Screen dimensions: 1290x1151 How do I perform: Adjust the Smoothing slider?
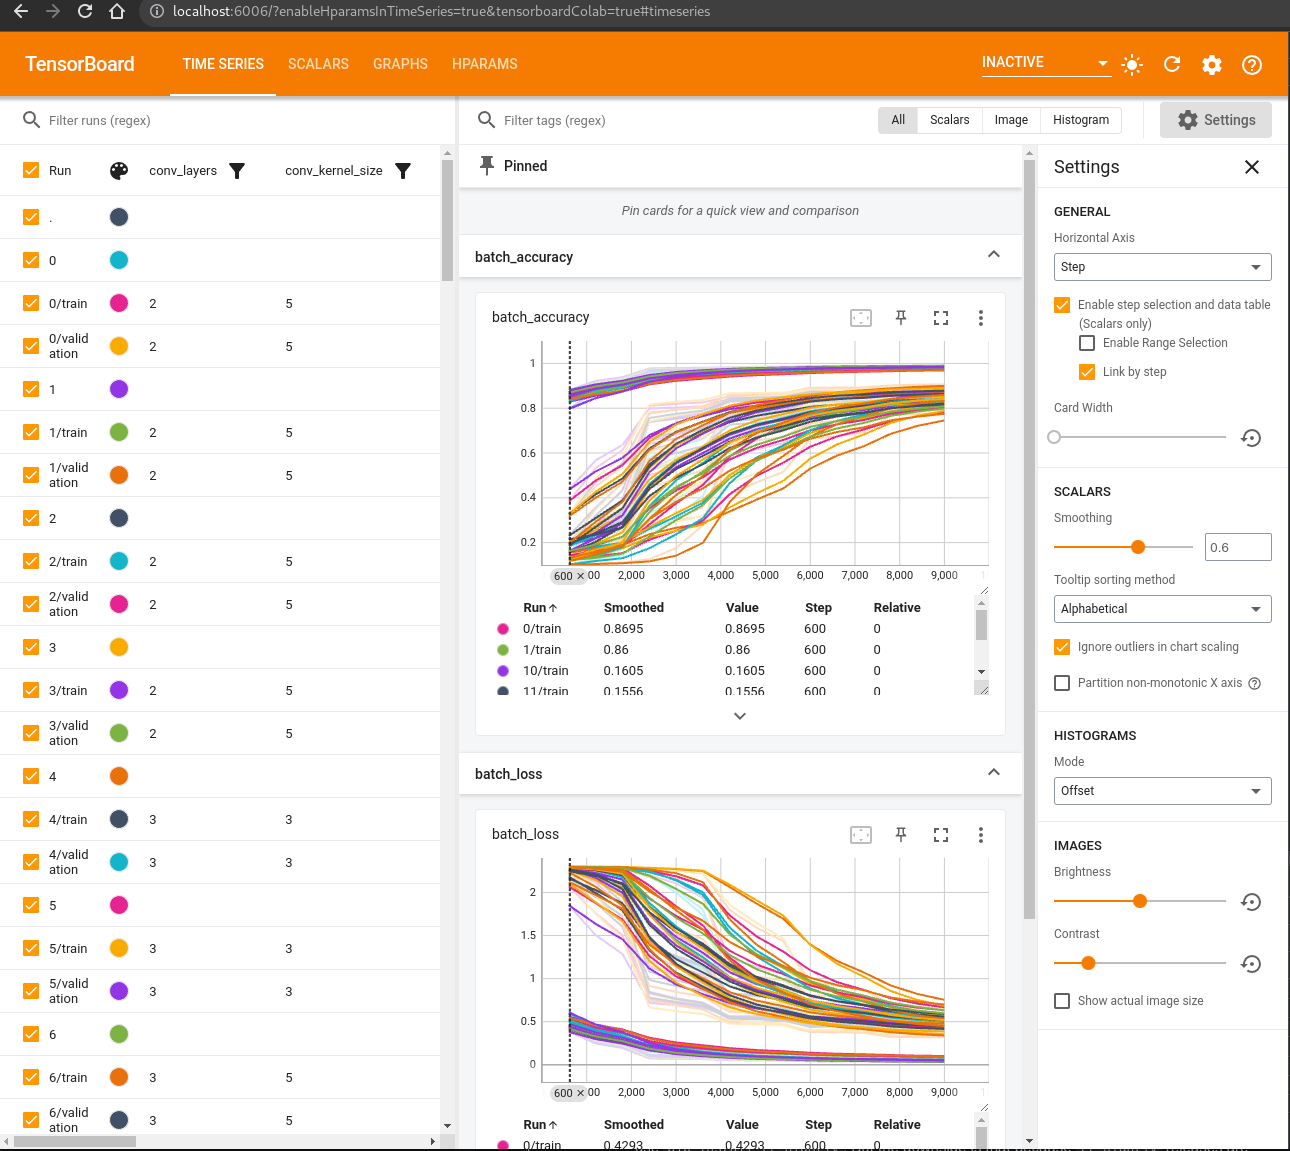point(1123,547)
